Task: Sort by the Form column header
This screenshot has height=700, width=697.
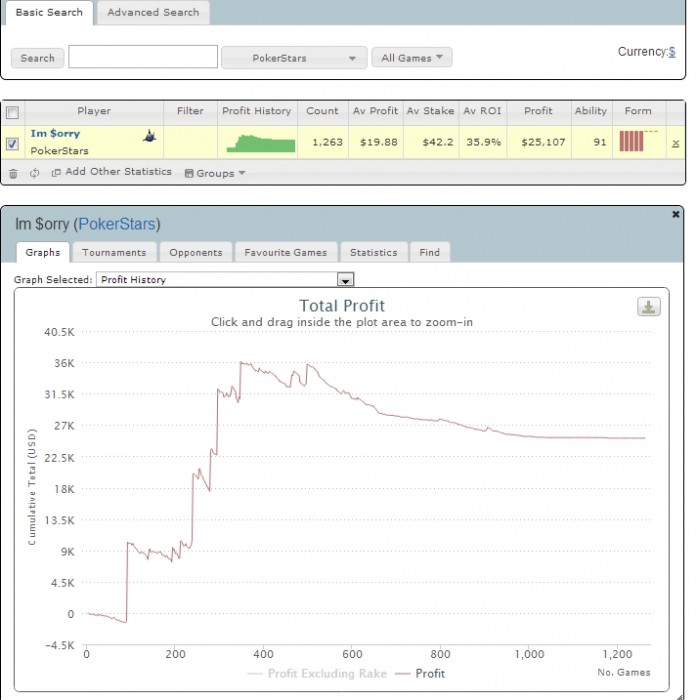Action: (638, 111)
